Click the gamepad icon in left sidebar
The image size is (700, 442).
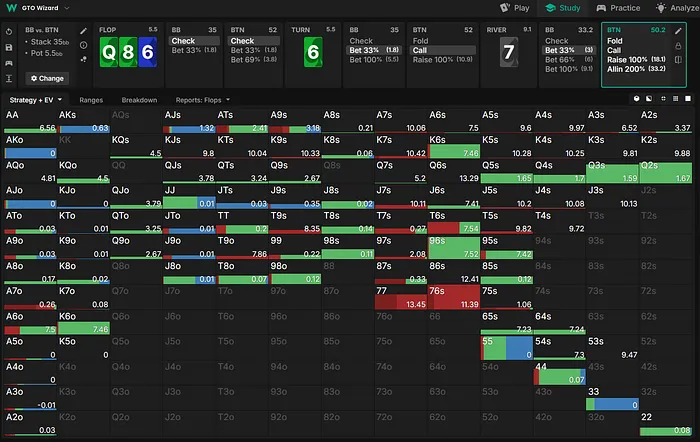click(x=9, y=63)
